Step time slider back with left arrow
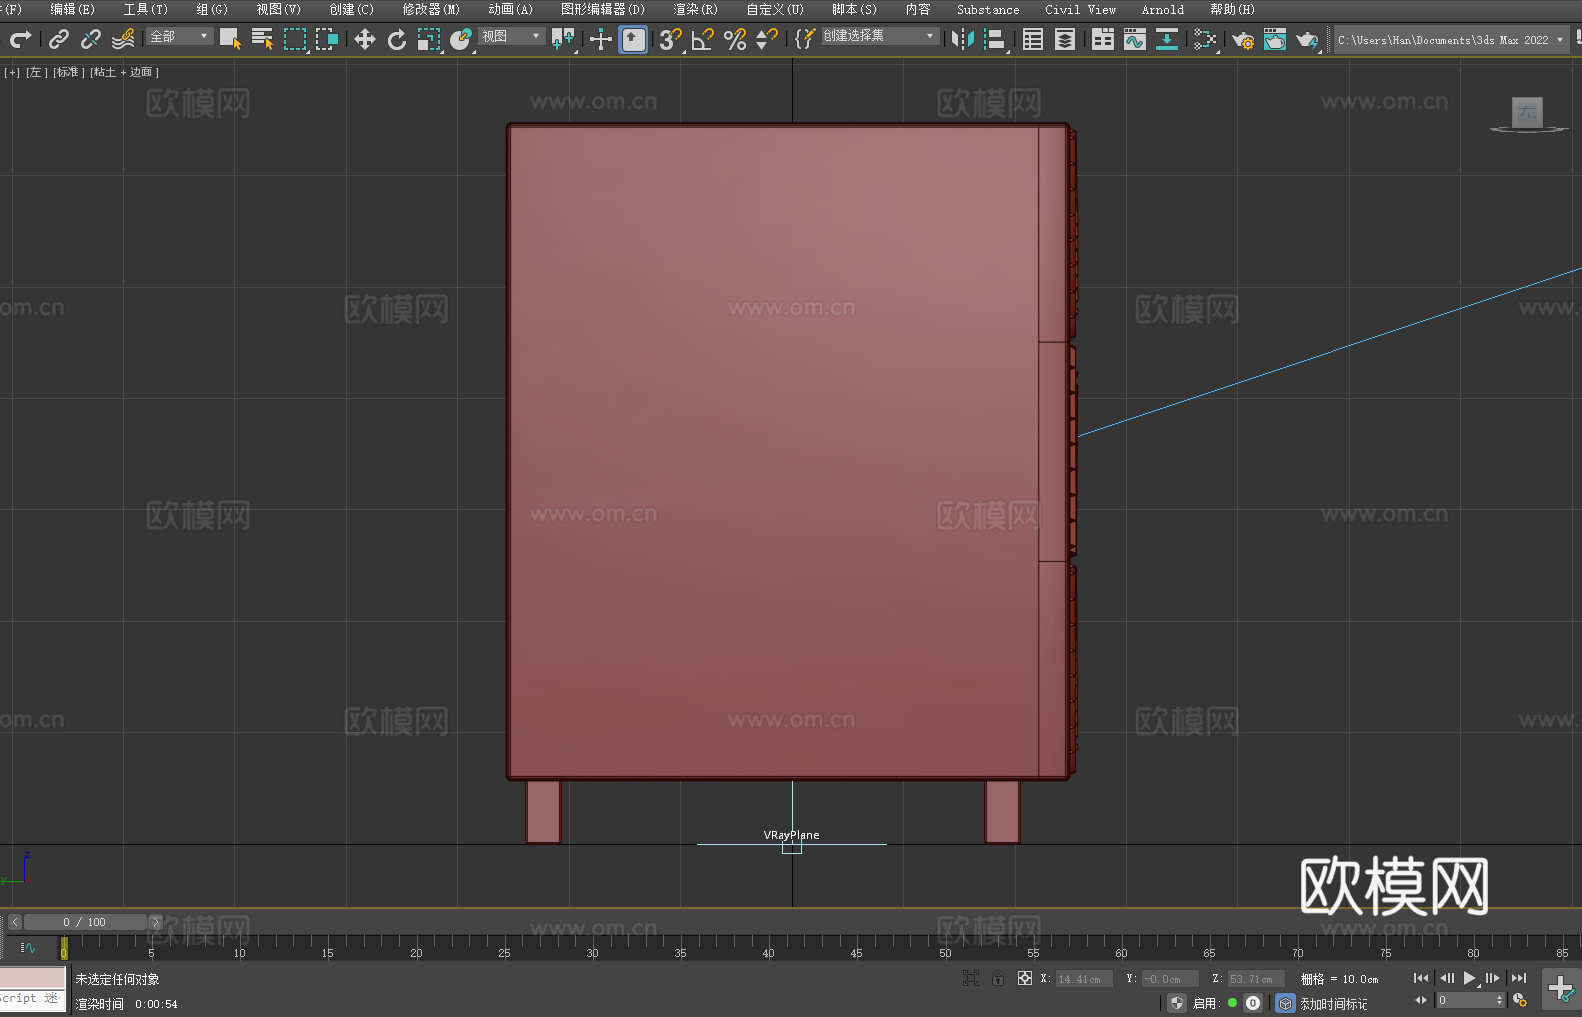The height and width of the screenshot is (1017, 1582). click(x=15, y=922)
